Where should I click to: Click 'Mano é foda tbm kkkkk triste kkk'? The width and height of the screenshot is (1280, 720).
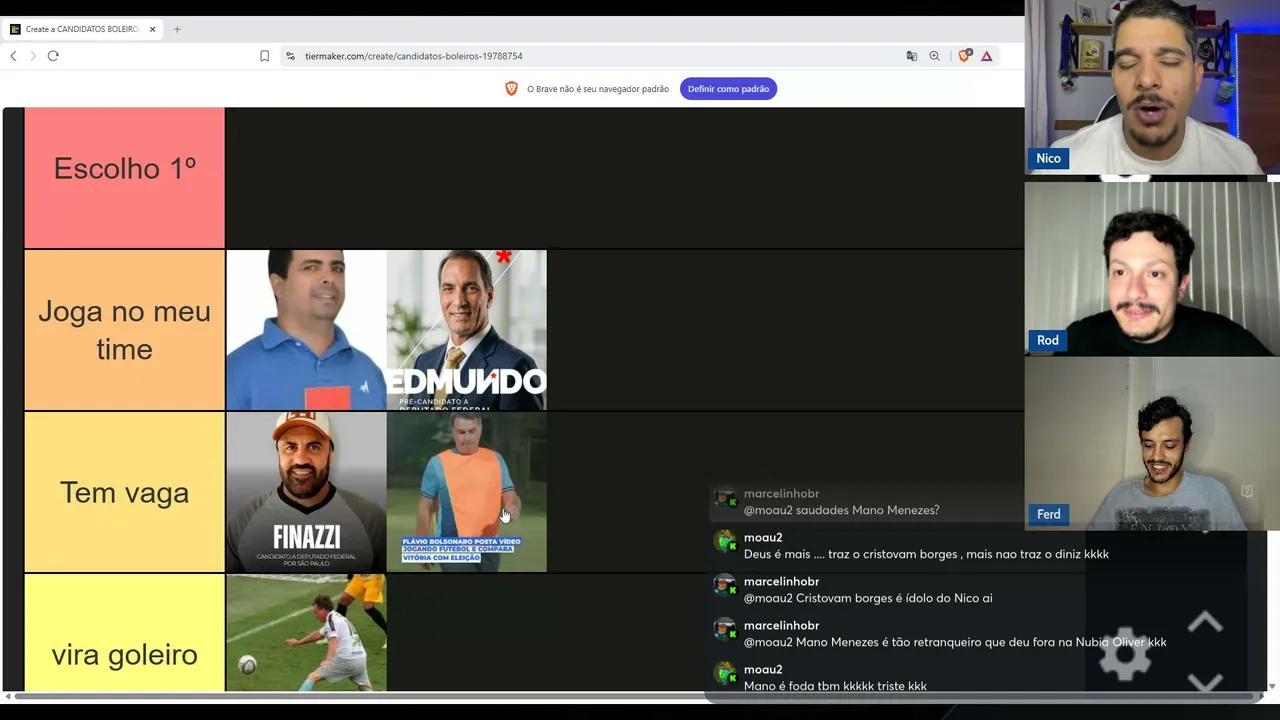(x=835, y=686)
